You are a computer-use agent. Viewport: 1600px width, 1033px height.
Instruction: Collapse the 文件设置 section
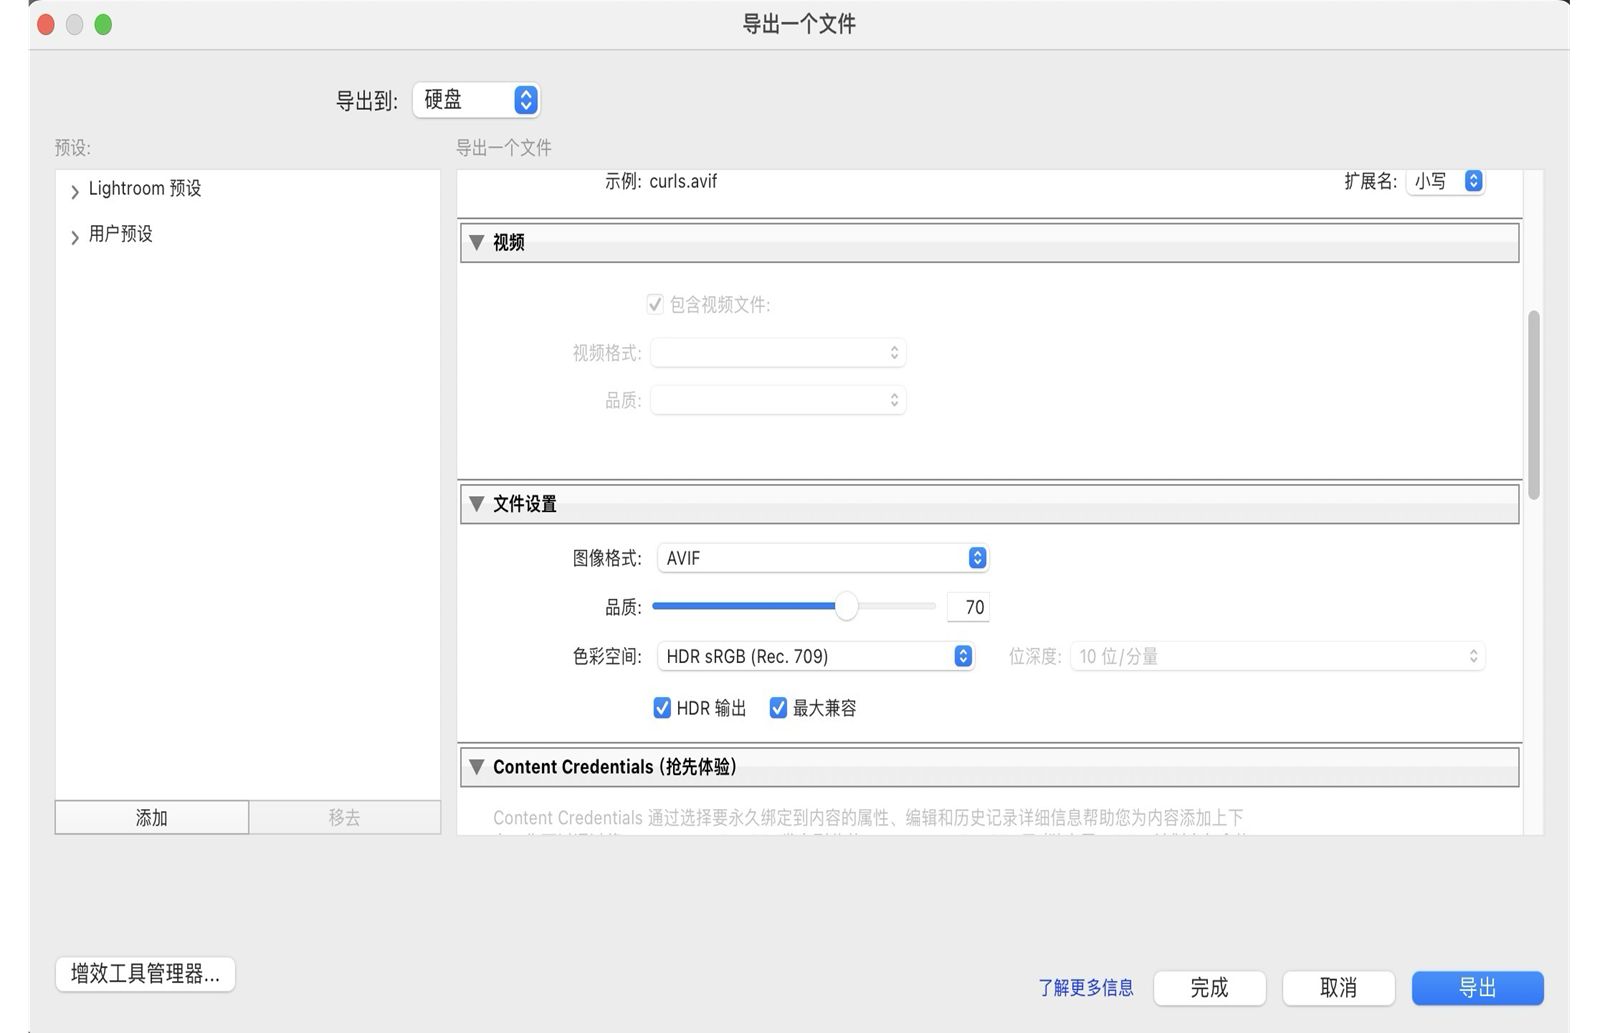(x=477, y=504)
